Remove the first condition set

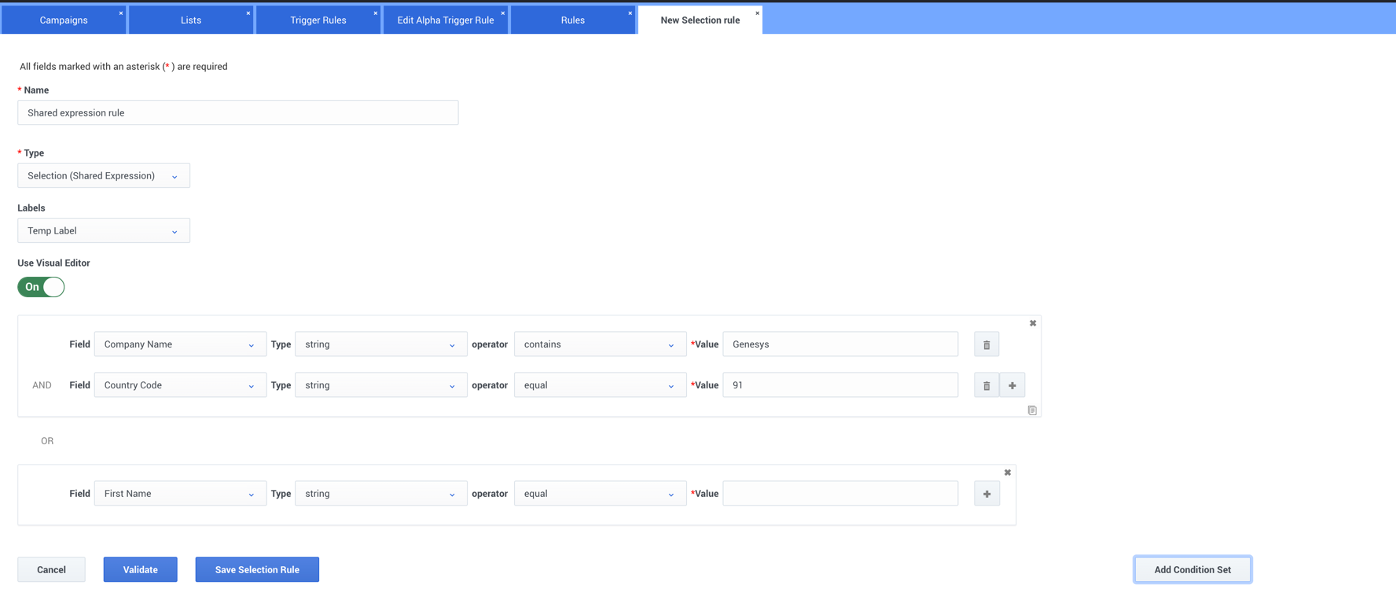point(1033,323)
